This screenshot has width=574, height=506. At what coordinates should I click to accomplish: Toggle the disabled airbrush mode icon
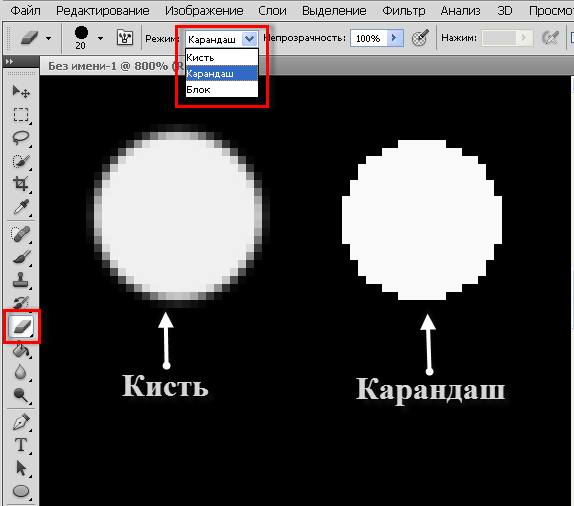550,38
